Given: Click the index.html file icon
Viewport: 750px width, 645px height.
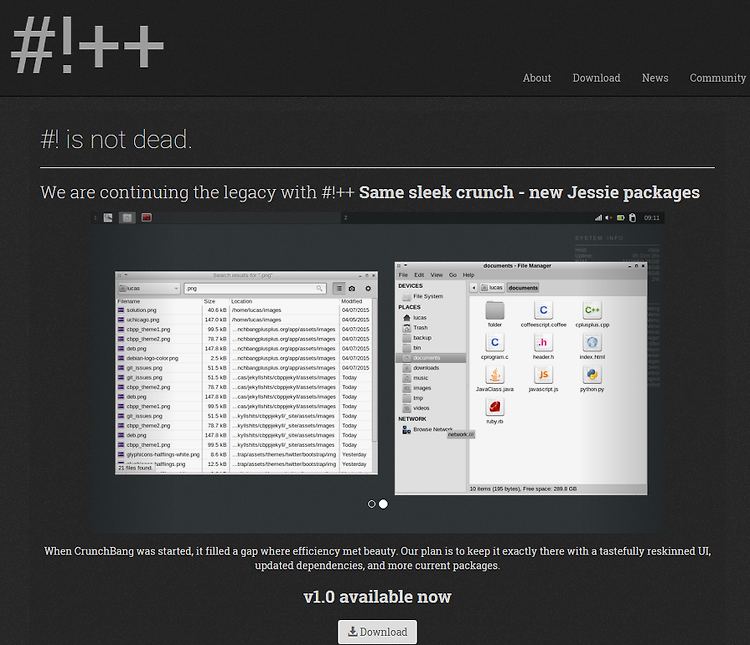Looking at the screenshot, I should click(592, 342).
